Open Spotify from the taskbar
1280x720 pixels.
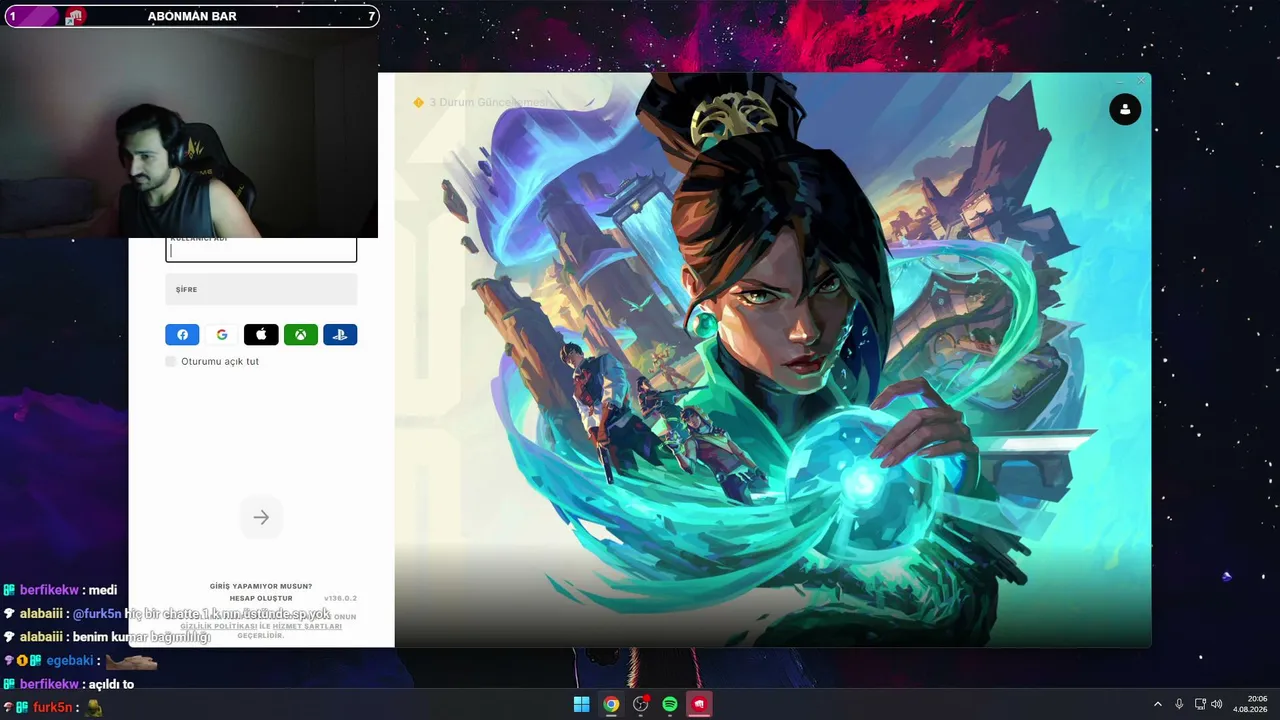(x=670, y=704)
